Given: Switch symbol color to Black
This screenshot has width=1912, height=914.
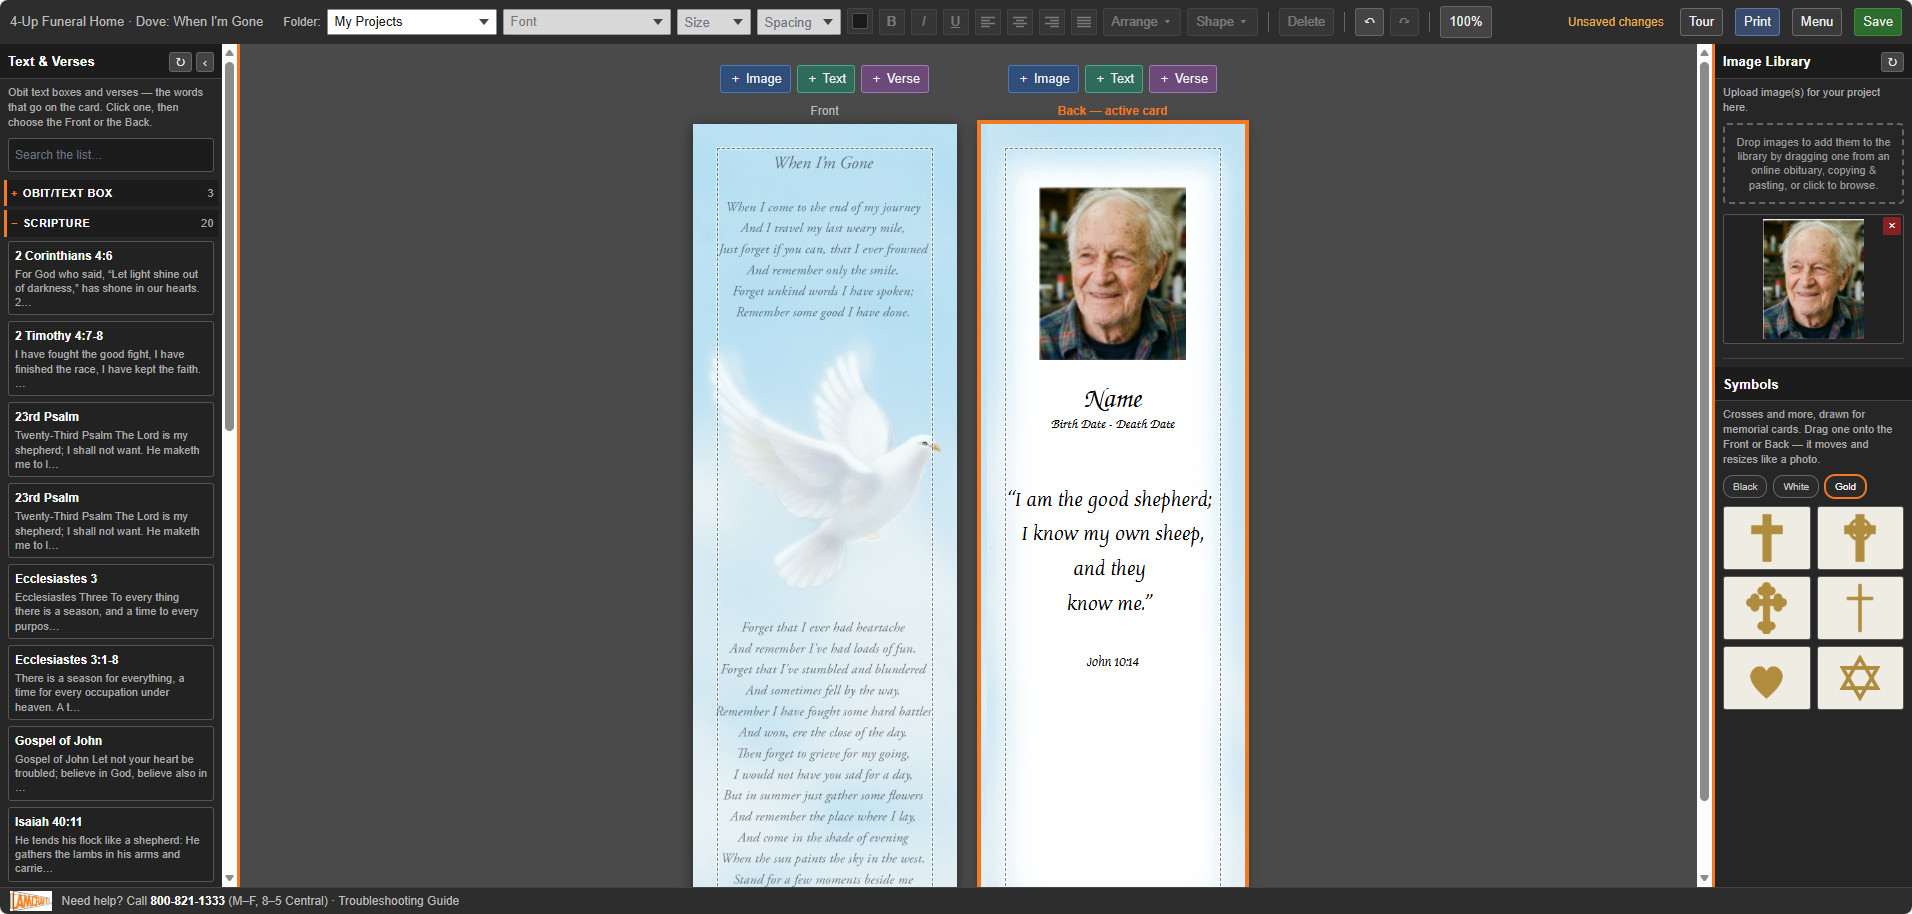Looking at the screenshot, I should (x=1745, y=487).
